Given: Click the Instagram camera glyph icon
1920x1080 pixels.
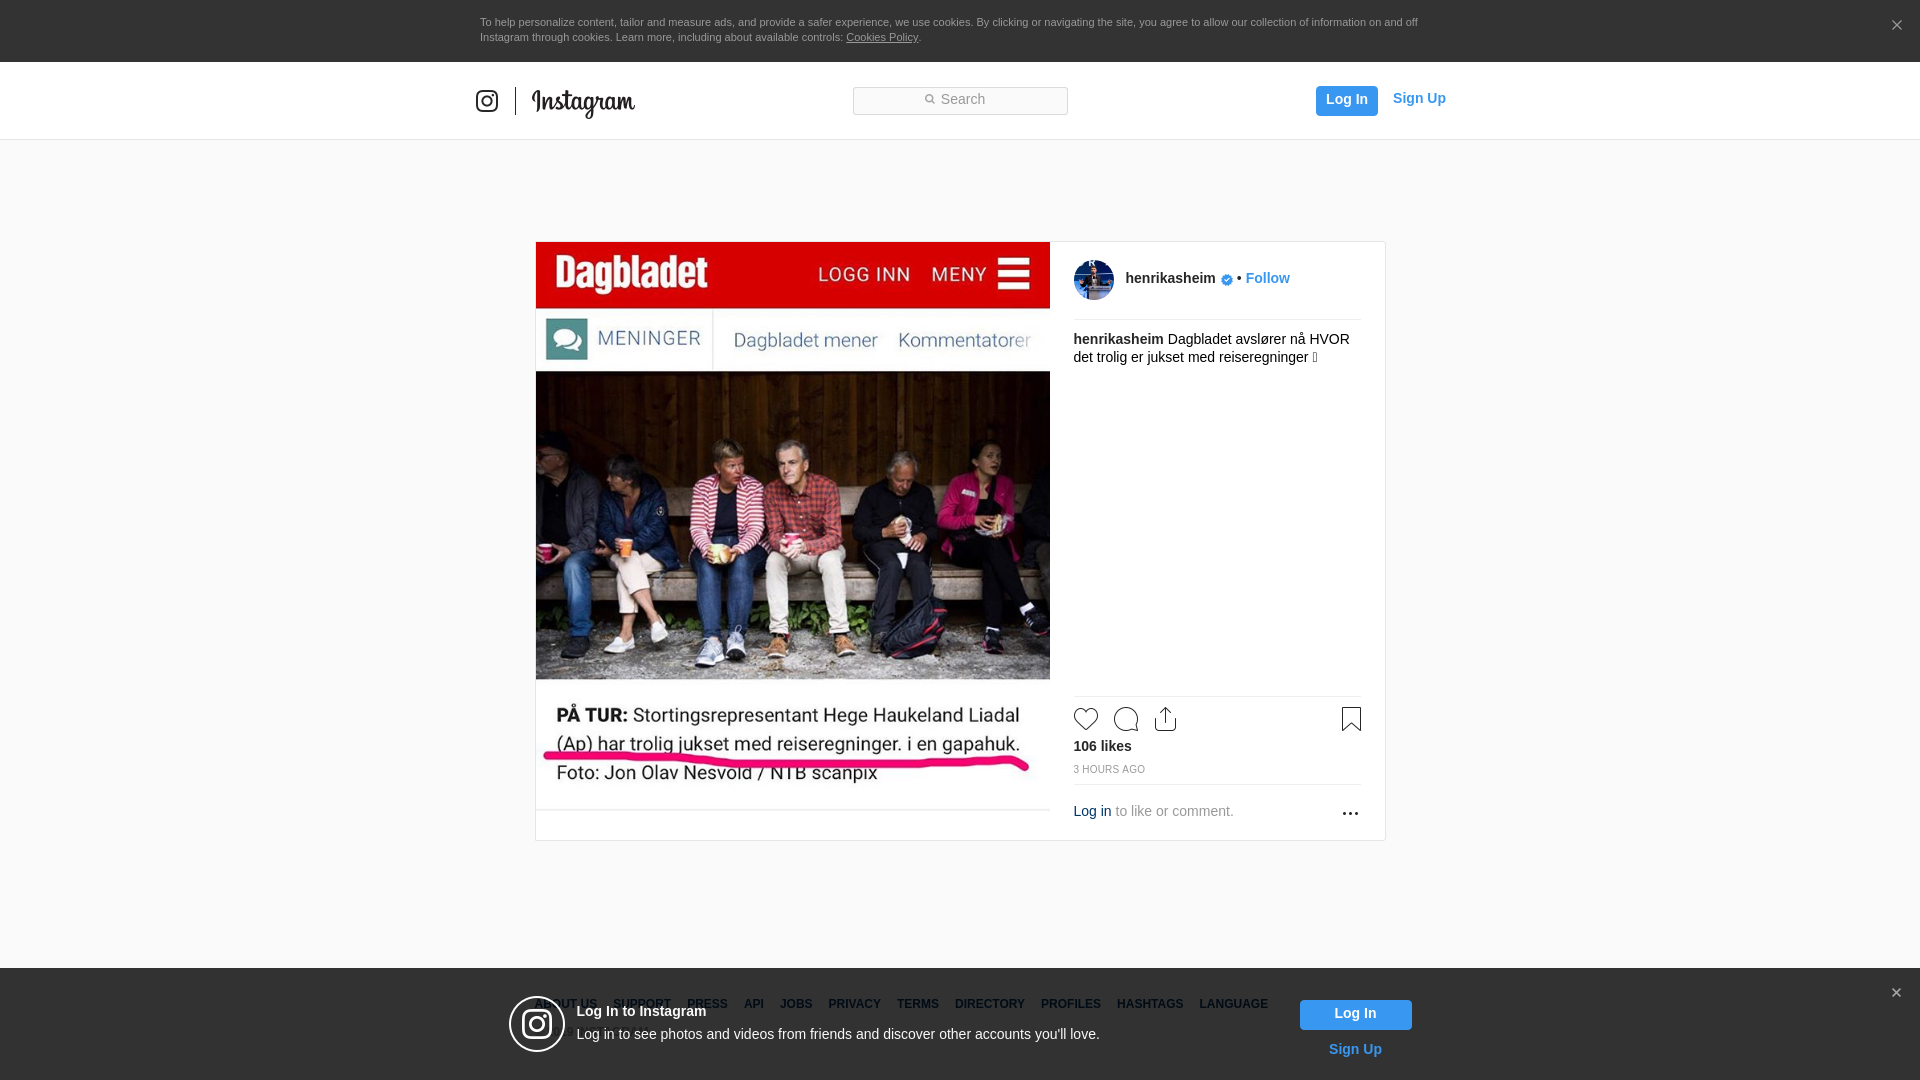Looking at the screenshot, I should point(487,101).
